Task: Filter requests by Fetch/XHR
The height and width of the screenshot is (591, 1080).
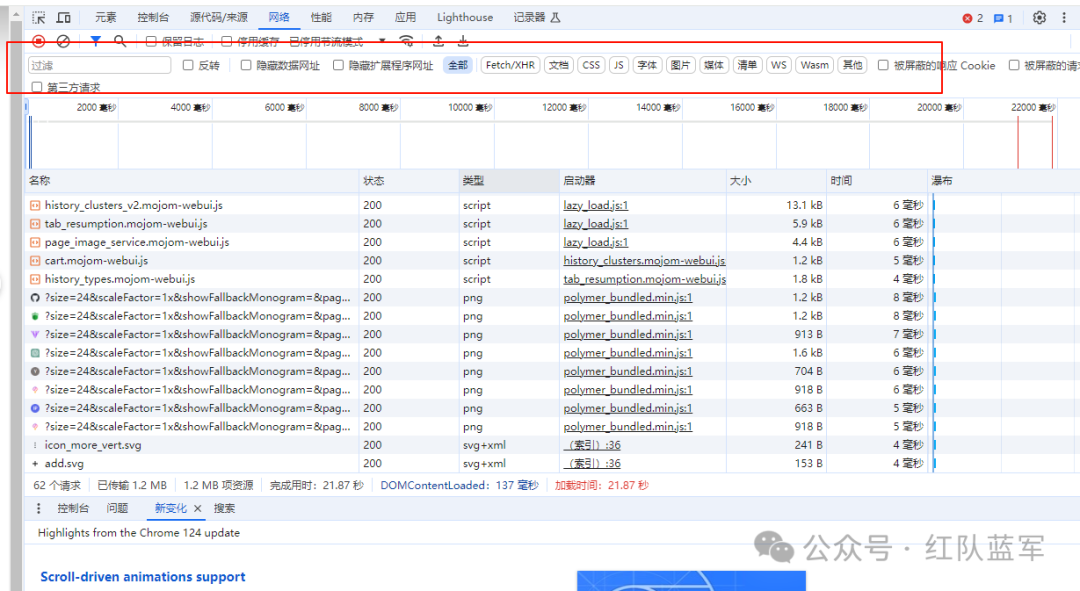Action: point(510,65)
